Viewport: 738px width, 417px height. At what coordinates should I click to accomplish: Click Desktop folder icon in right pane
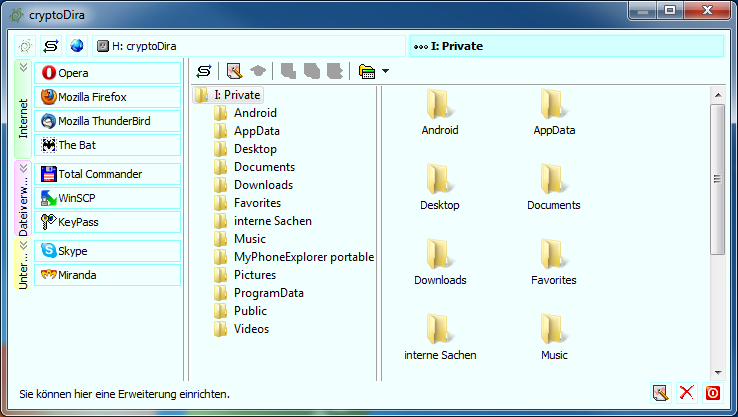click(439, 178)
